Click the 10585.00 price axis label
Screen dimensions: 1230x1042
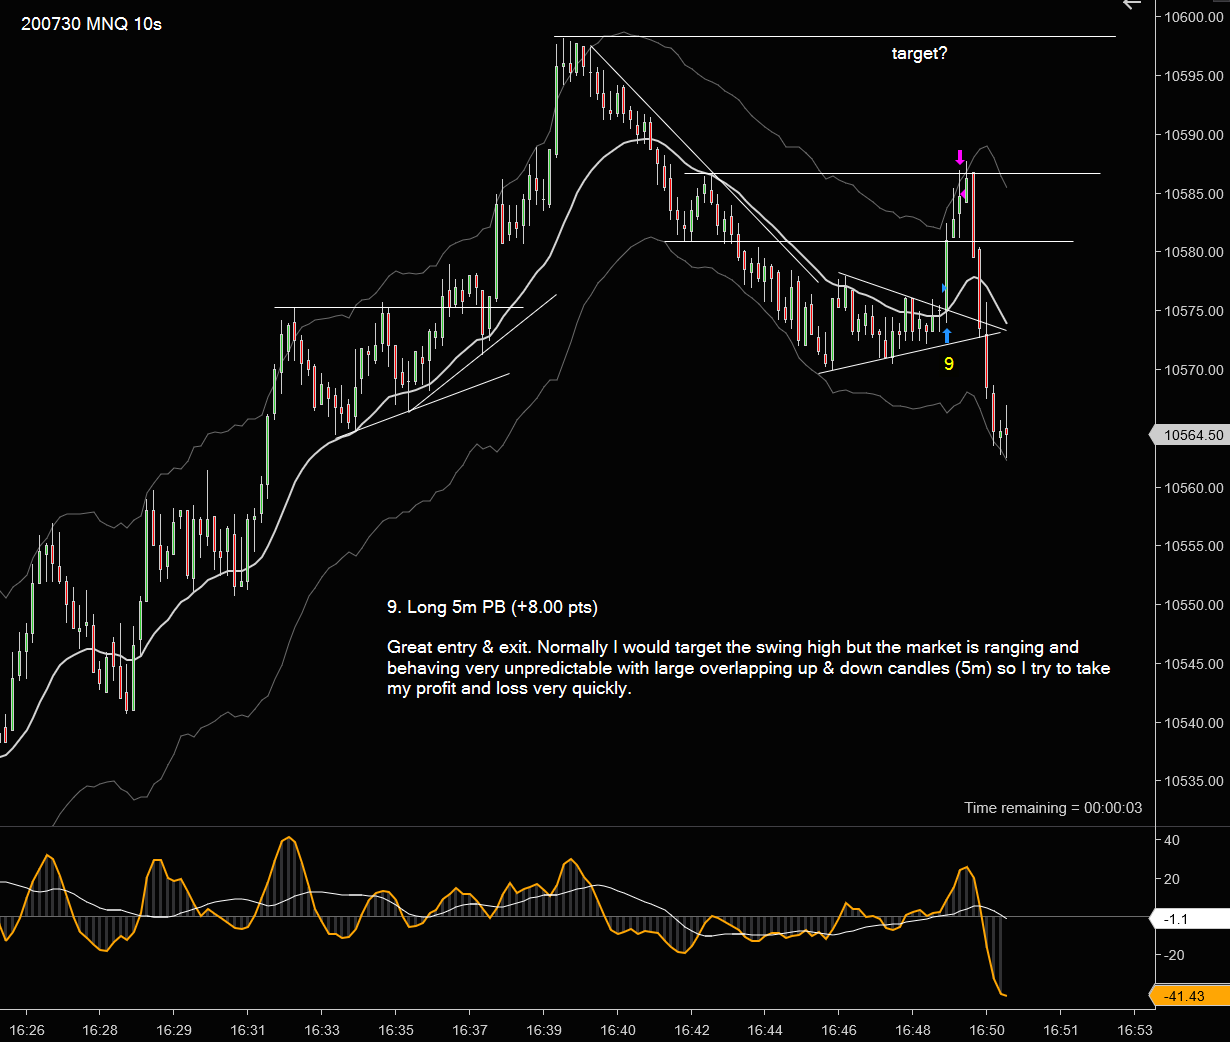tap(1193, 194)
